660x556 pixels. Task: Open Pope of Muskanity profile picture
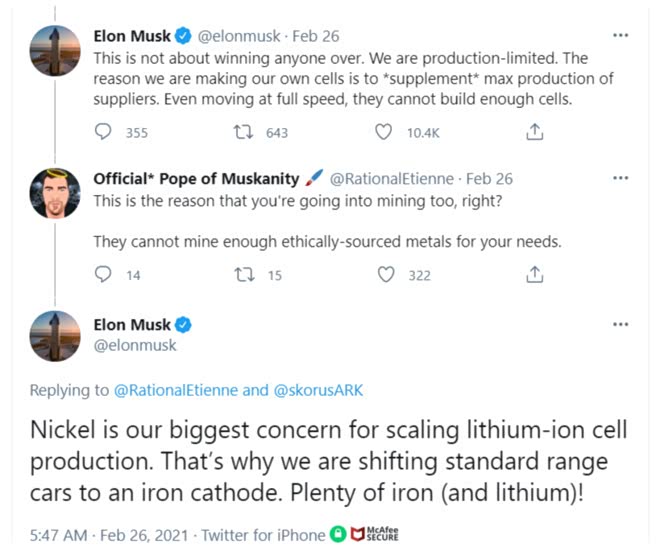click(x=55, y=193)
